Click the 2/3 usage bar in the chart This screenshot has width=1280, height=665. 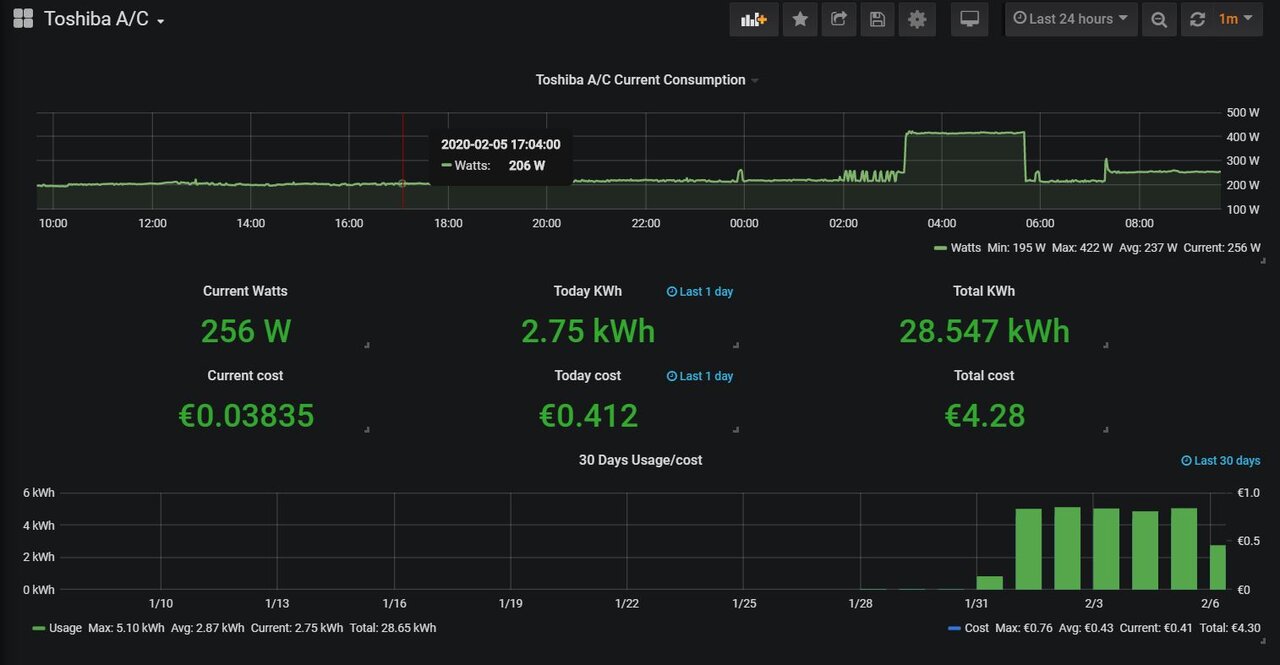point(1106,549)
